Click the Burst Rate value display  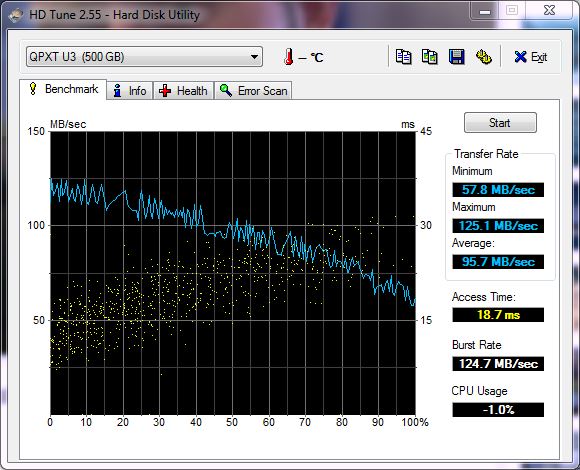(x=498, y=364)
